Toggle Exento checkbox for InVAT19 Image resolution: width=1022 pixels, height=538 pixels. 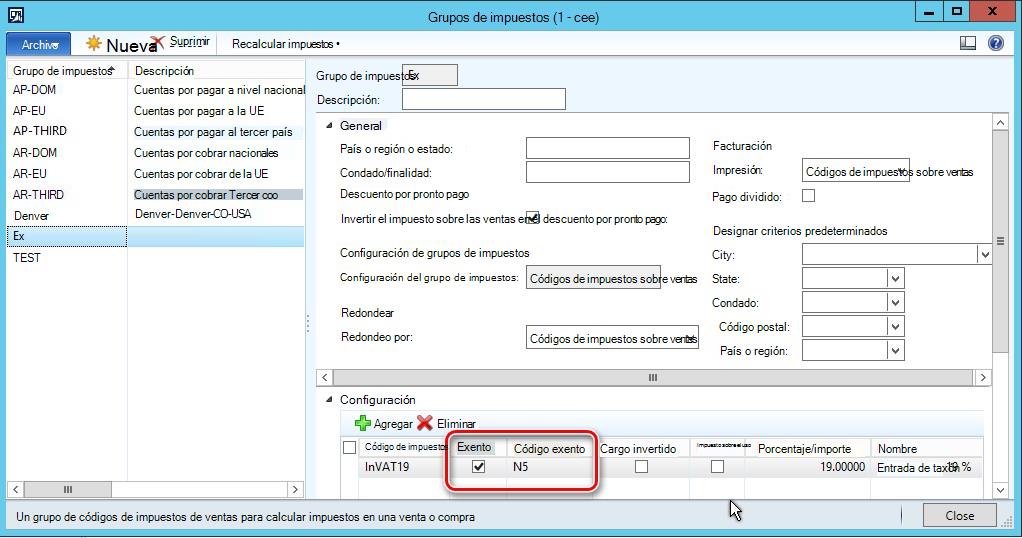478,467
